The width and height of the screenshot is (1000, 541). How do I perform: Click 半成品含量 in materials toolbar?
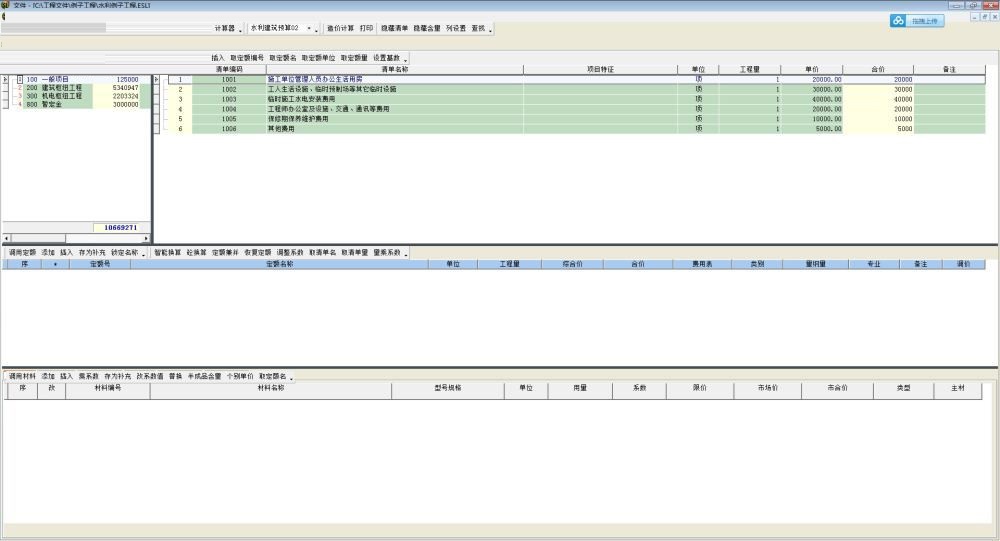point(204,376)
